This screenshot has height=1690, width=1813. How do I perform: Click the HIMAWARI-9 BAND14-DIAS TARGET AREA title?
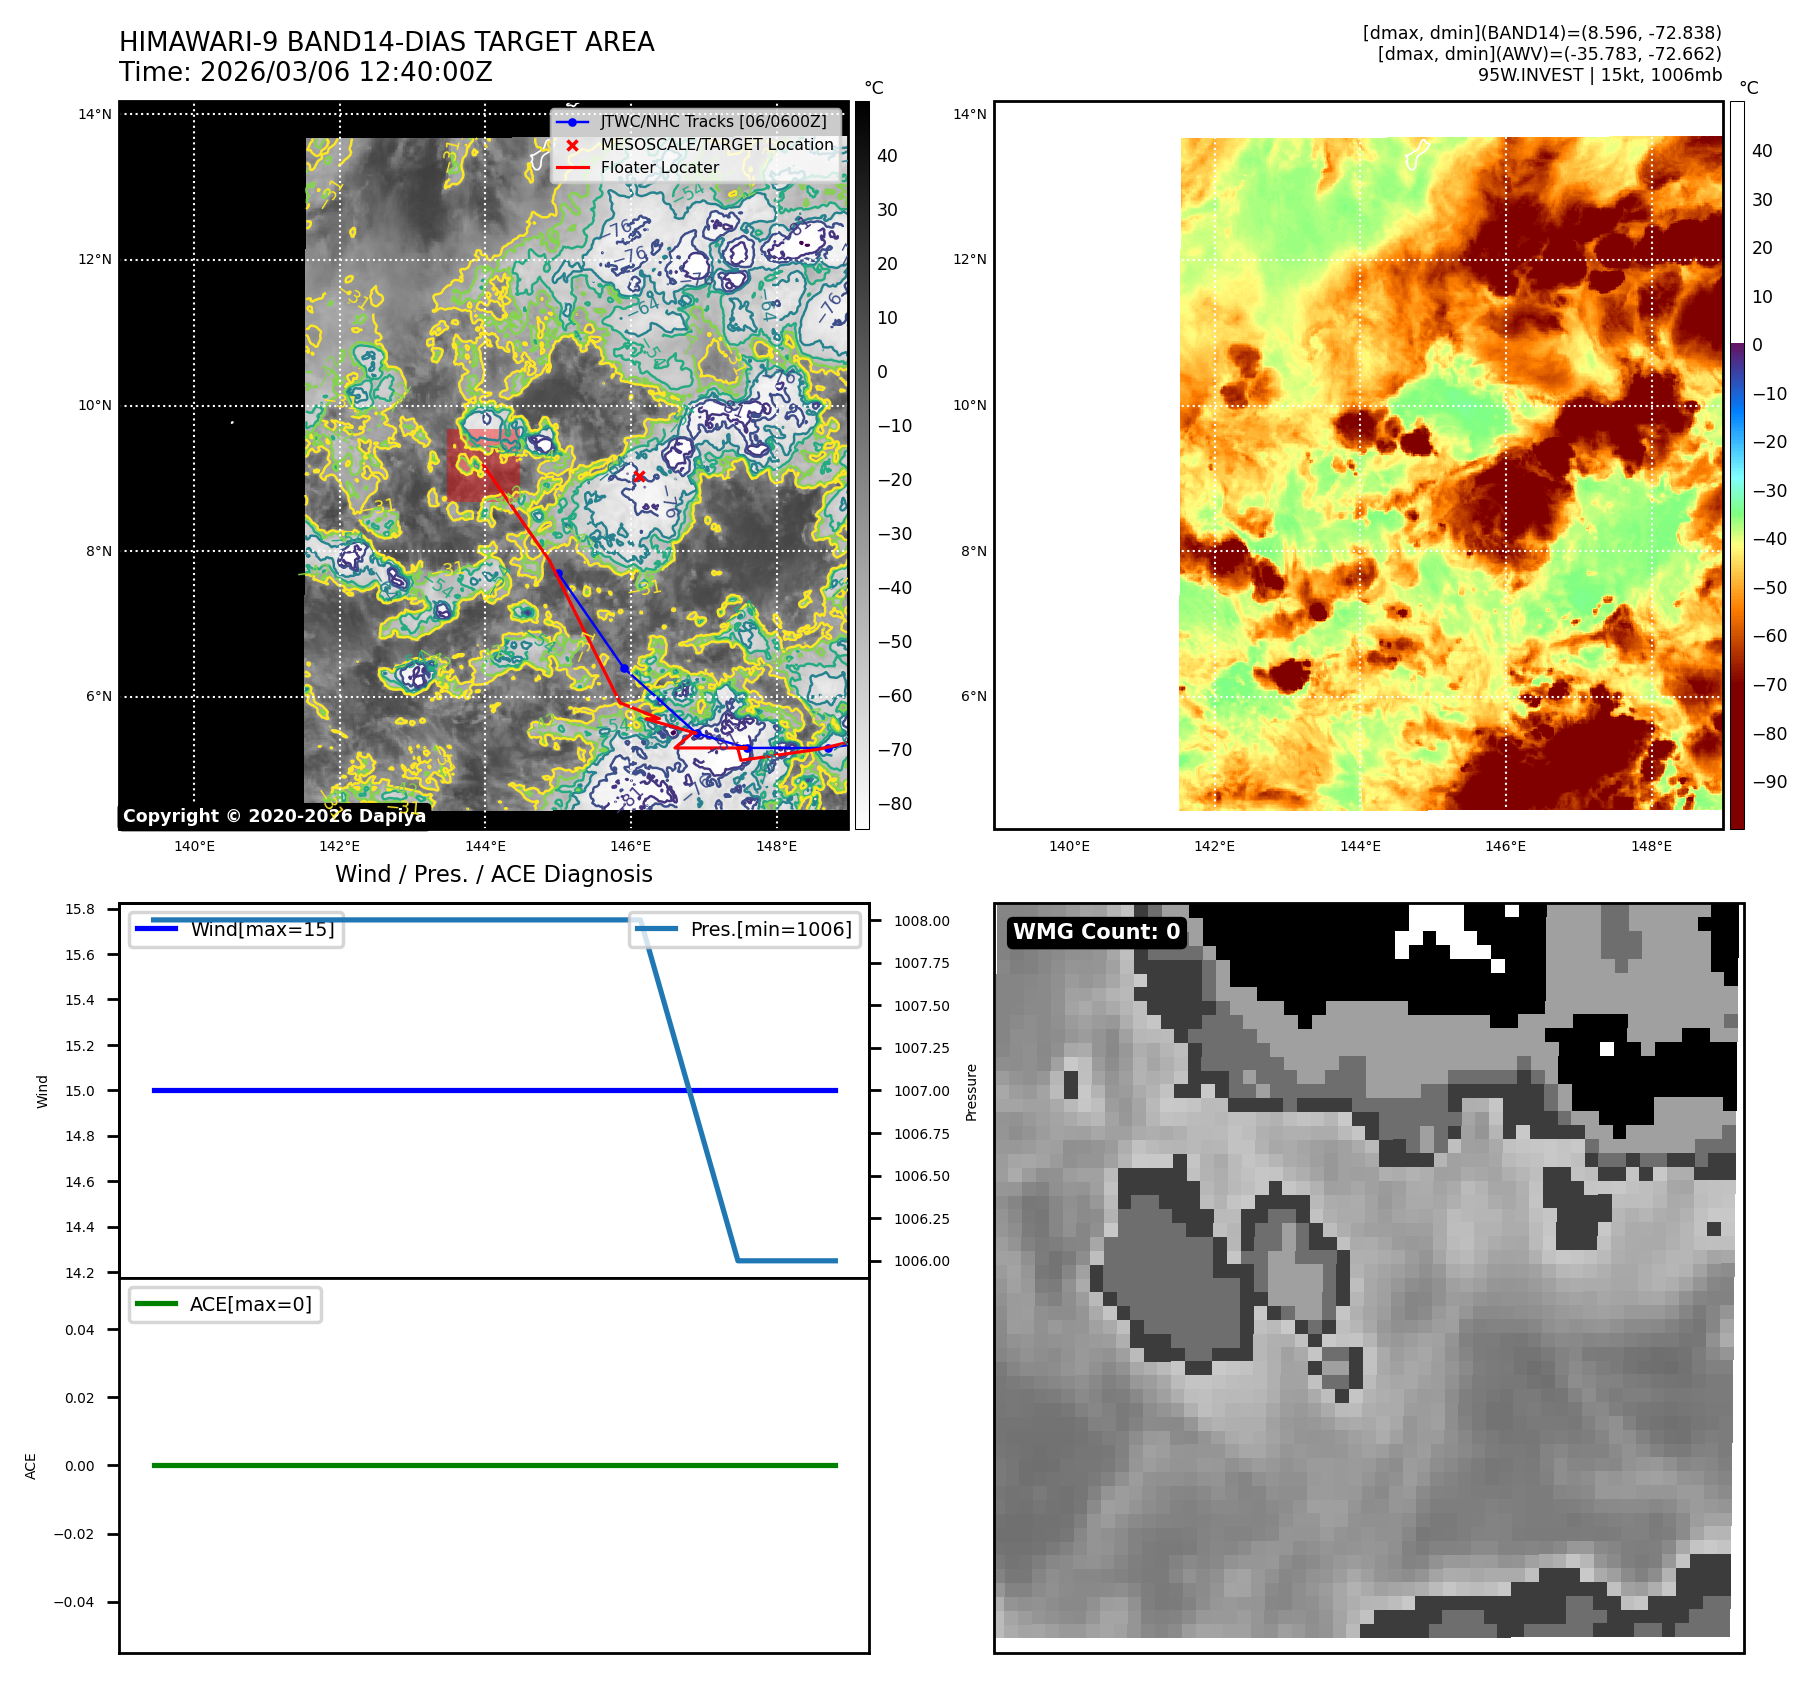tap(386, 42)
